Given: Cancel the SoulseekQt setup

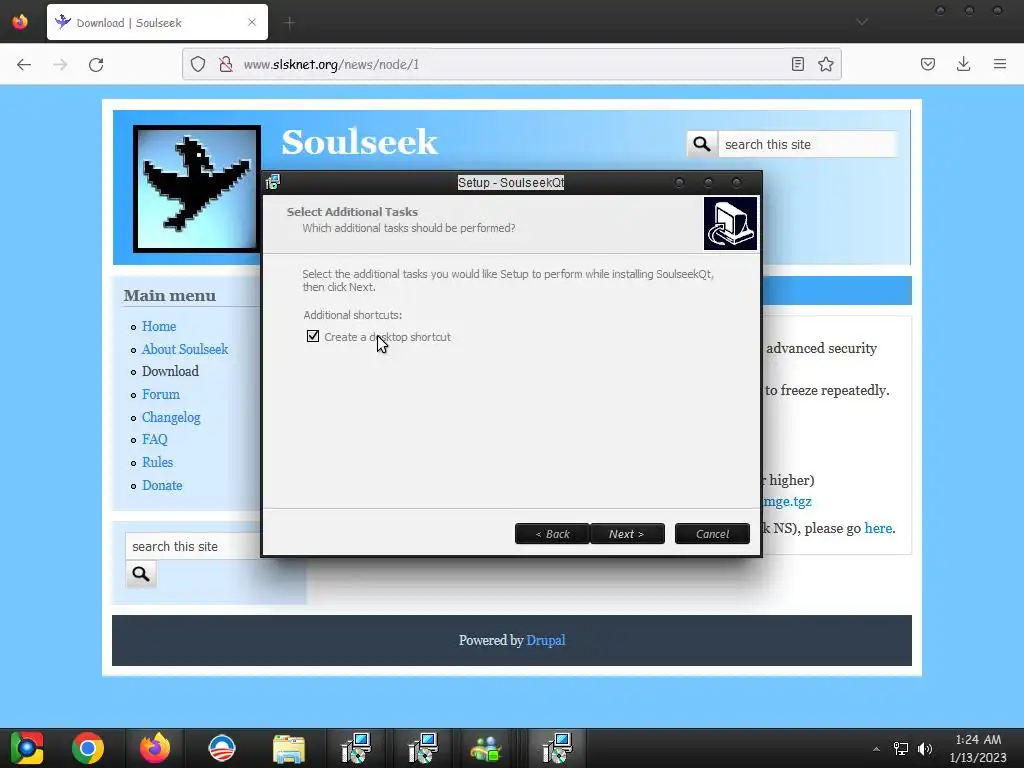Looking at the screenshot, I should coord(712,534).
